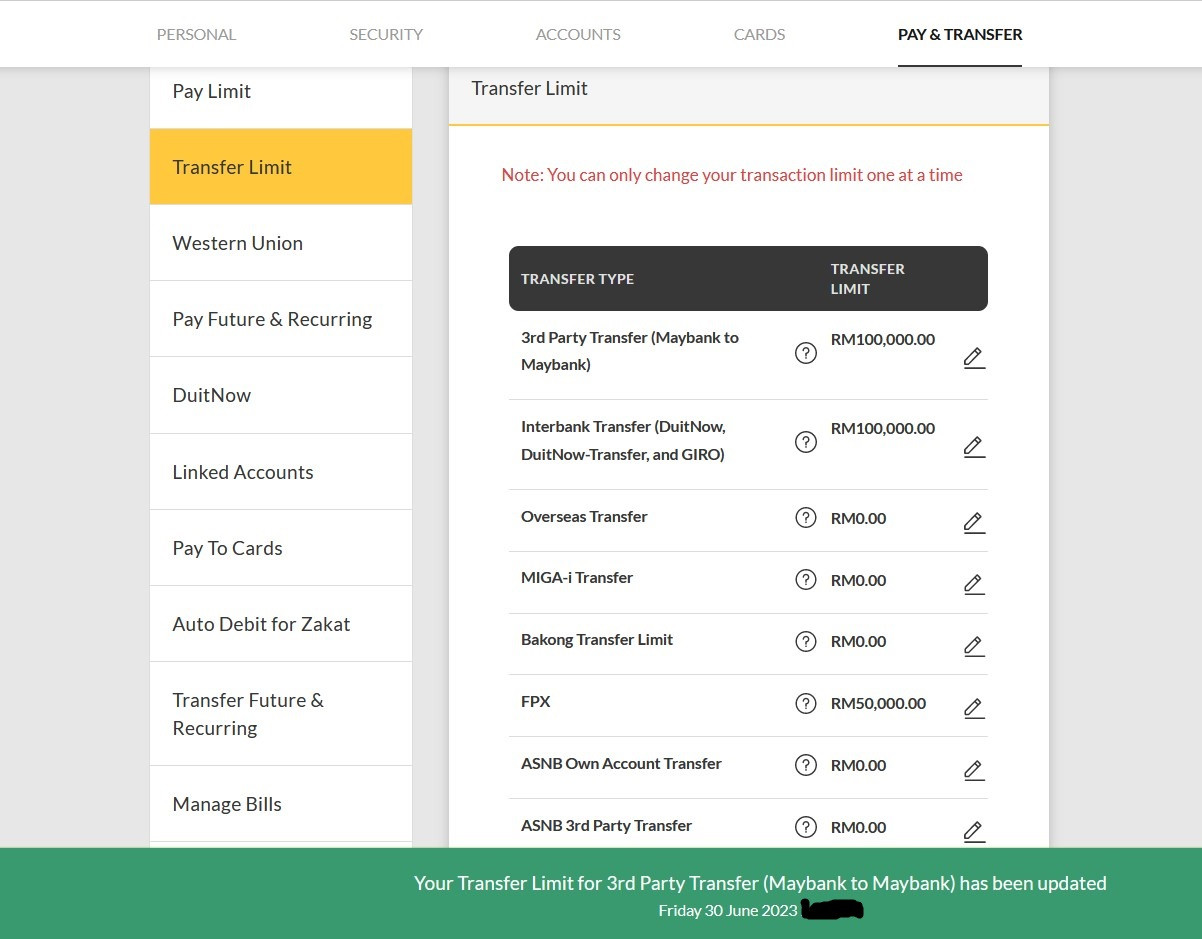Open help icon for Overseas Transfer
This screenshot has height=939, width=1202.
tap(806, 518)
